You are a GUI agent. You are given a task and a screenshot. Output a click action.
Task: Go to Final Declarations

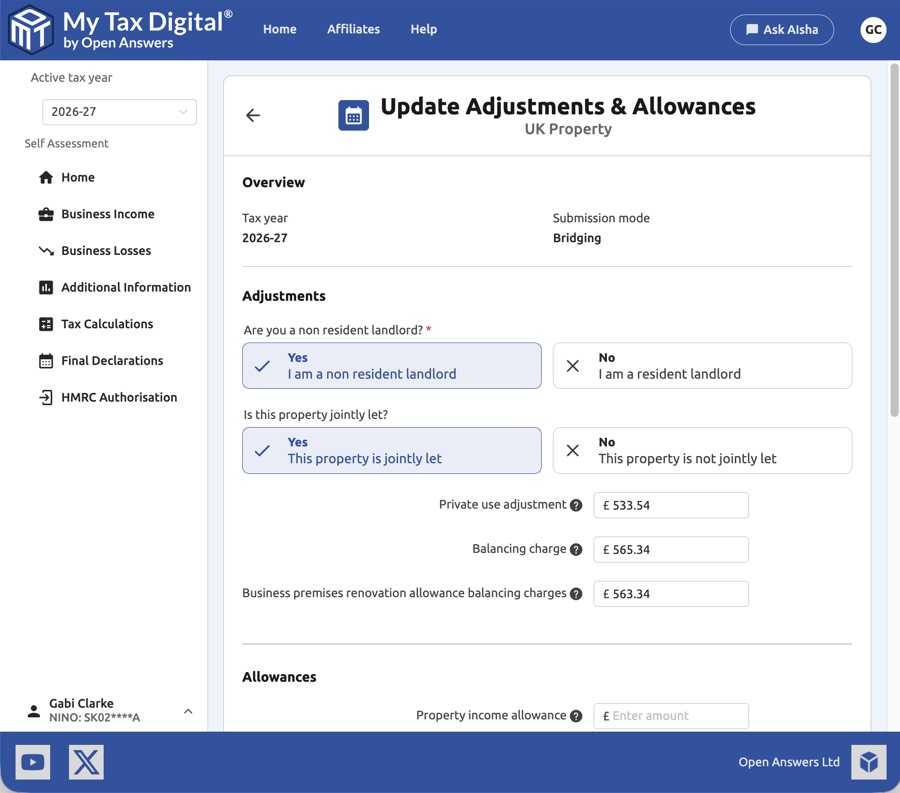(110, 360)
